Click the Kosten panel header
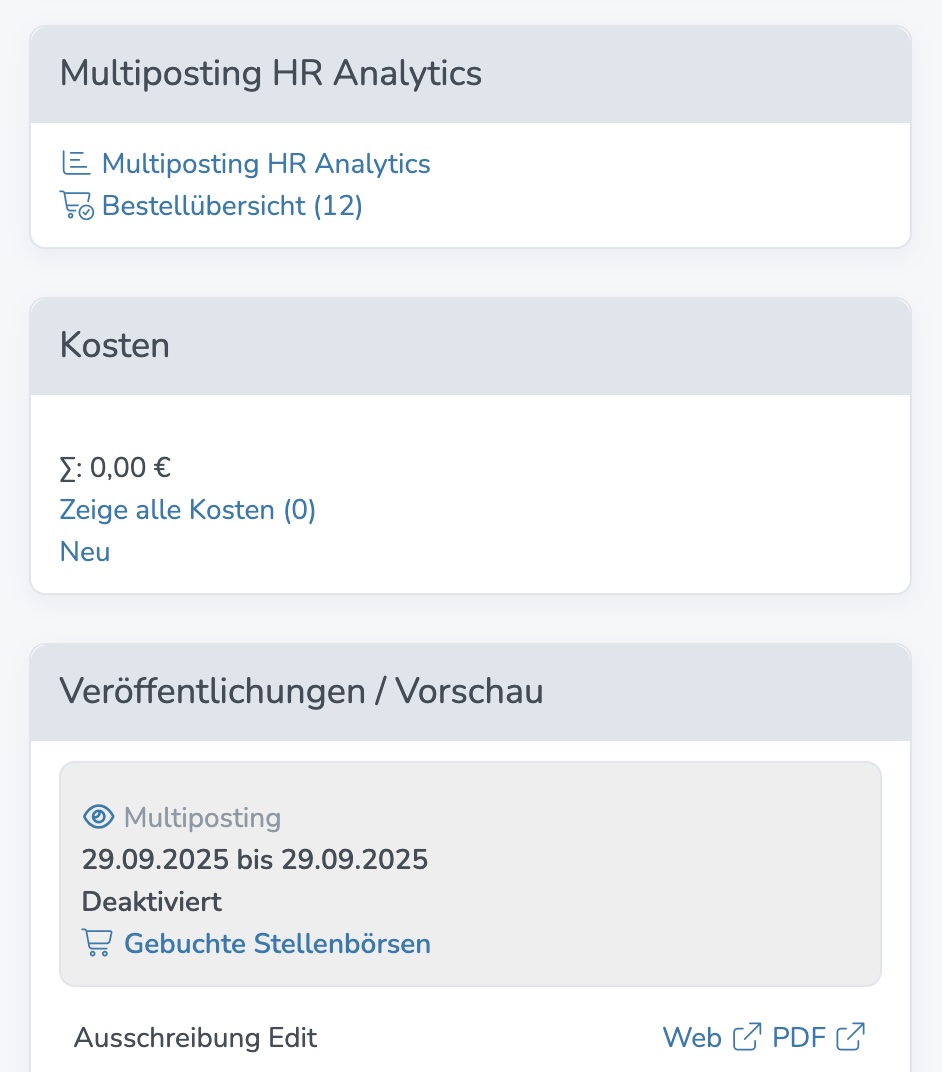The image size is (942, 1072). pyautogui.click(x=114, y=345)
